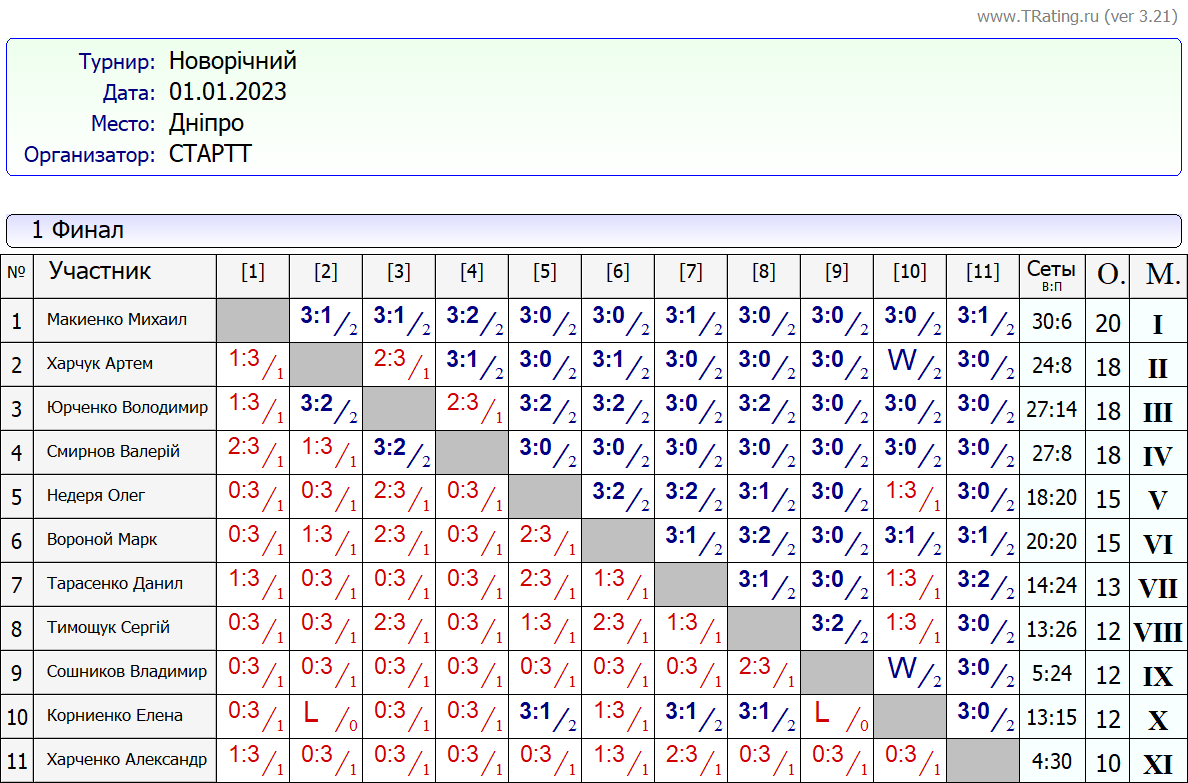Click the W result in Харчук Артем's row
The width and height of the screenshot is (1188, 783).
click(902, 362)
